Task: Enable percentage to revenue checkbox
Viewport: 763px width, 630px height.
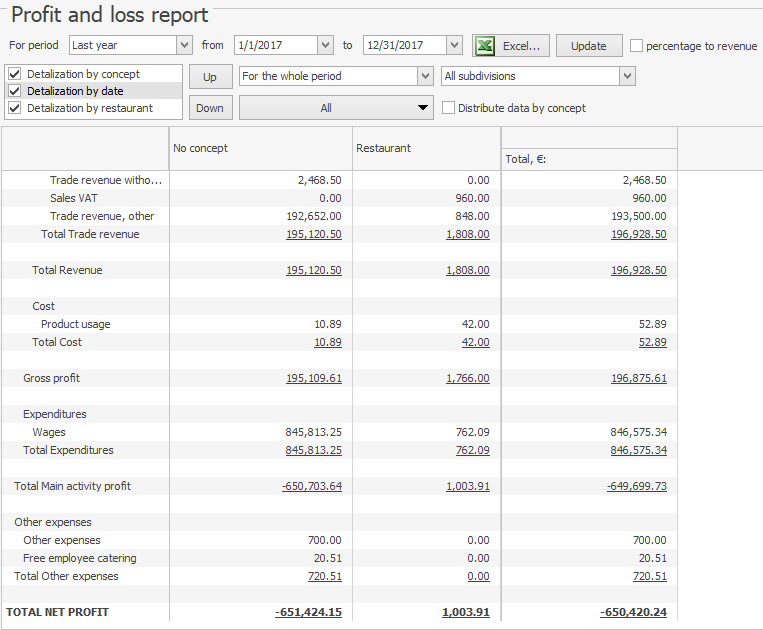Action: 637,46
